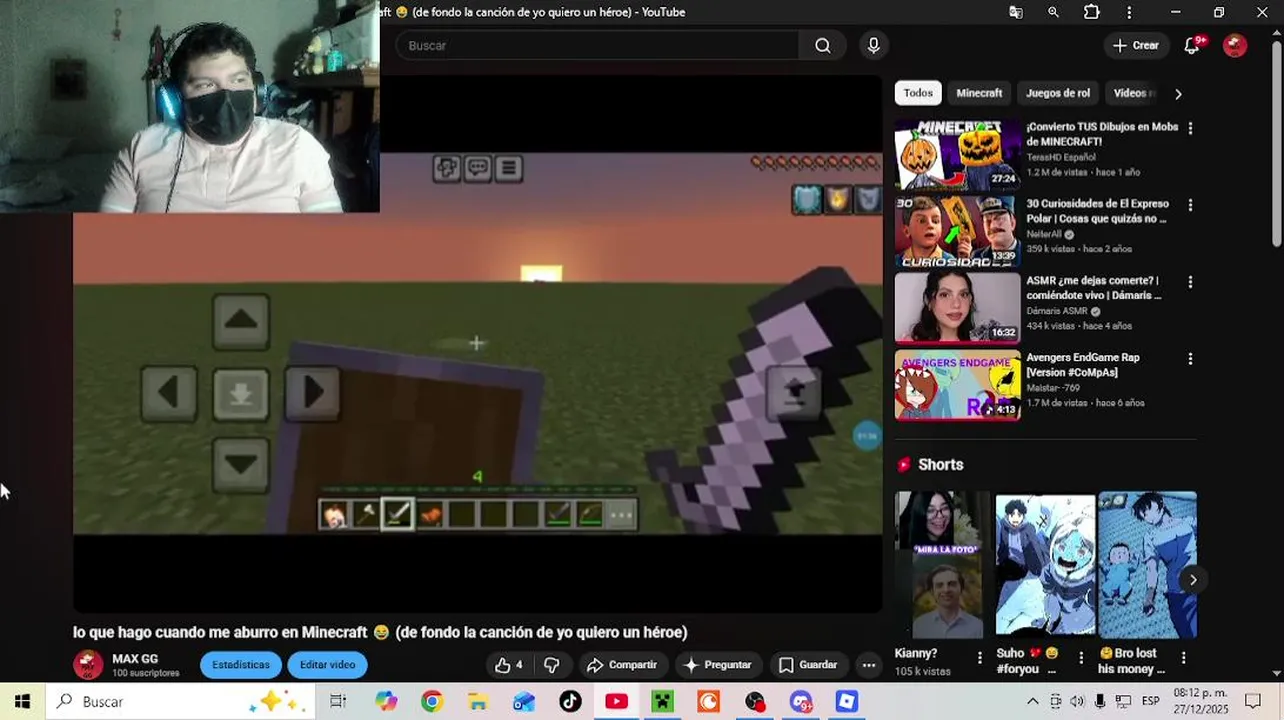Click the magnifier search button in YouTube
This screenshot has height=720, width=1284.
(x=823, y=45)
